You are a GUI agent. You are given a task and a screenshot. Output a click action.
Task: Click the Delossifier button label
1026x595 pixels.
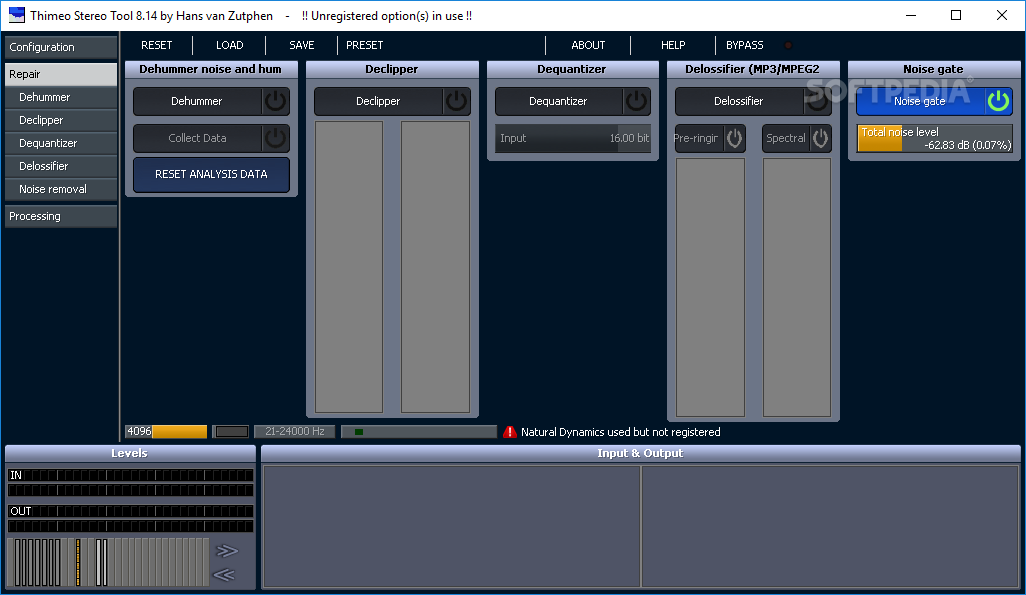pyautogui.click(x=738, y=101)
